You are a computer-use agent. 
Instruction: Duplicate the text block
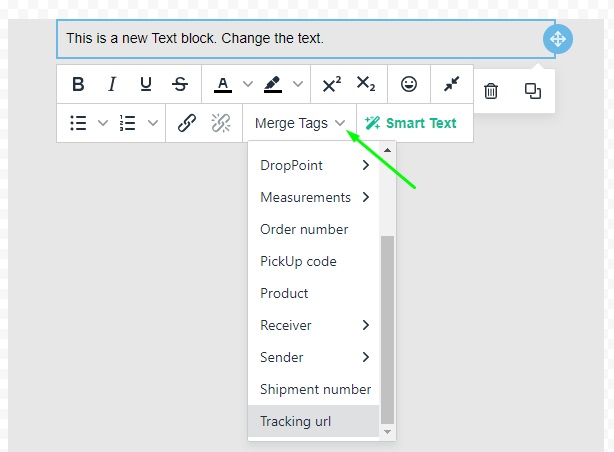click(x=533, y=91)
